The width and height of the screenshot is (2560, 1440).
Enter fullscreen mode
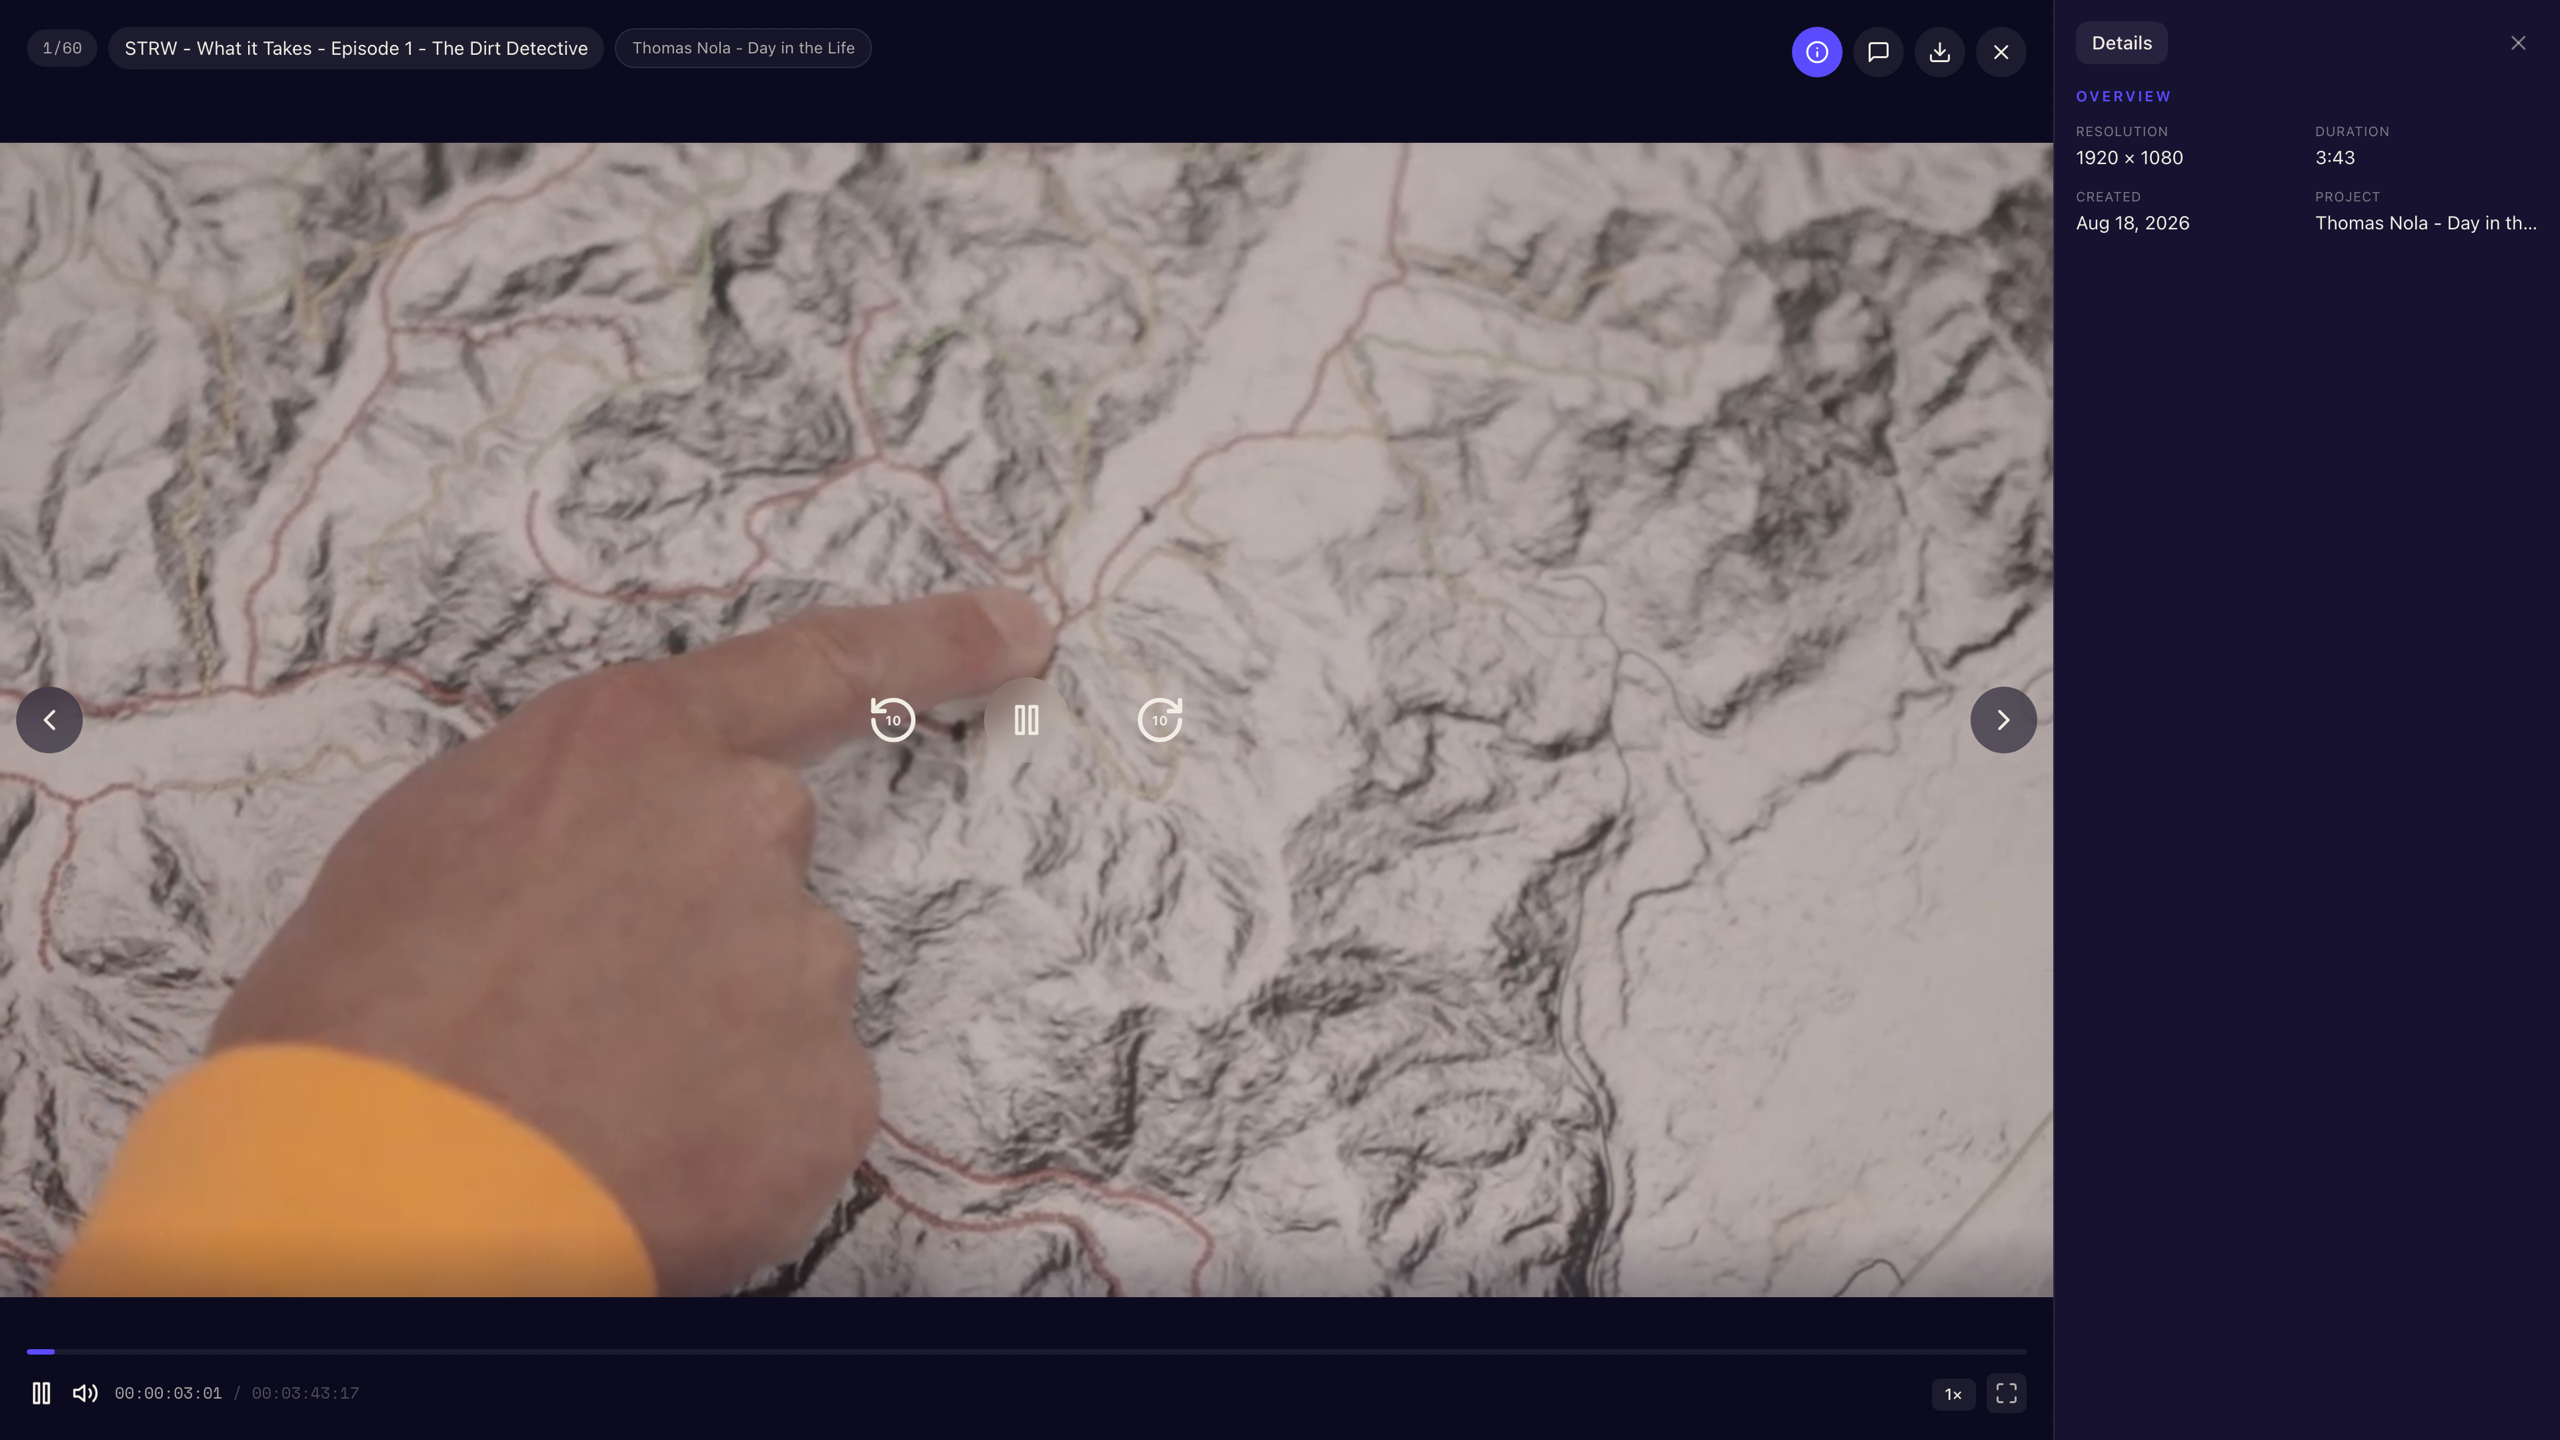click(2006, 1393)
